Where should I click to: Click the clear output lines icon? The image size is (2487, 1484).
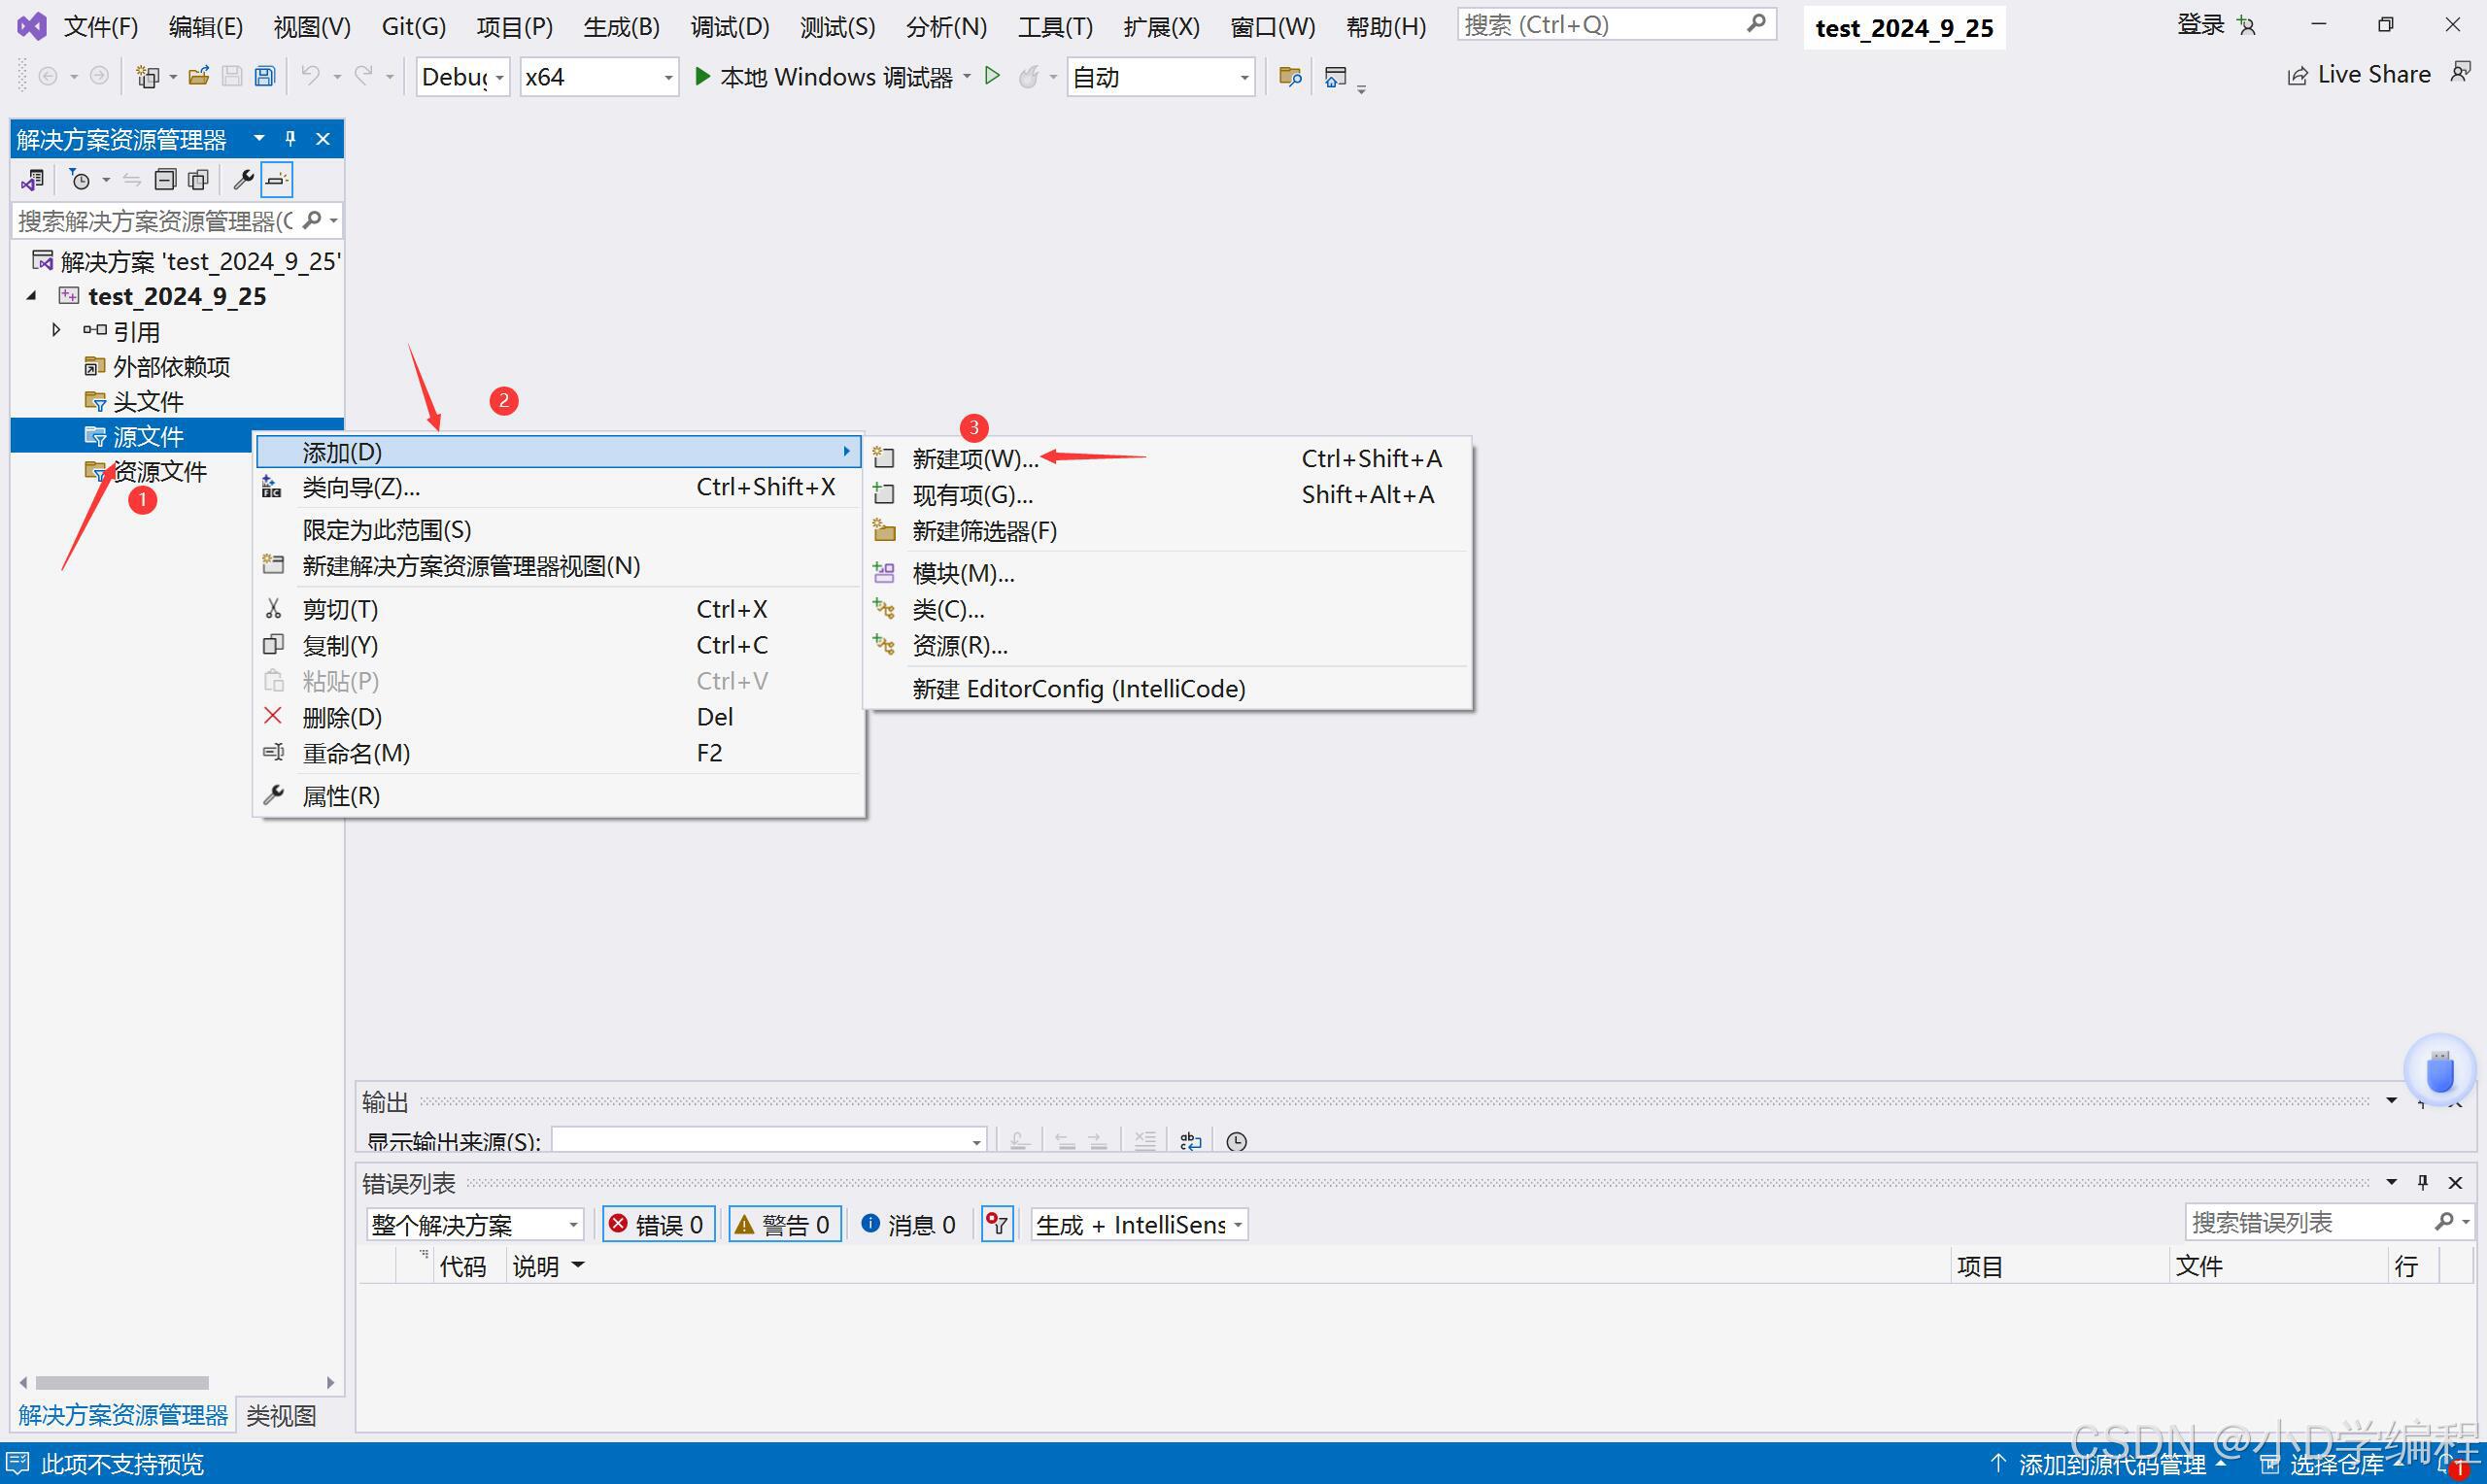(1145, 1141)
